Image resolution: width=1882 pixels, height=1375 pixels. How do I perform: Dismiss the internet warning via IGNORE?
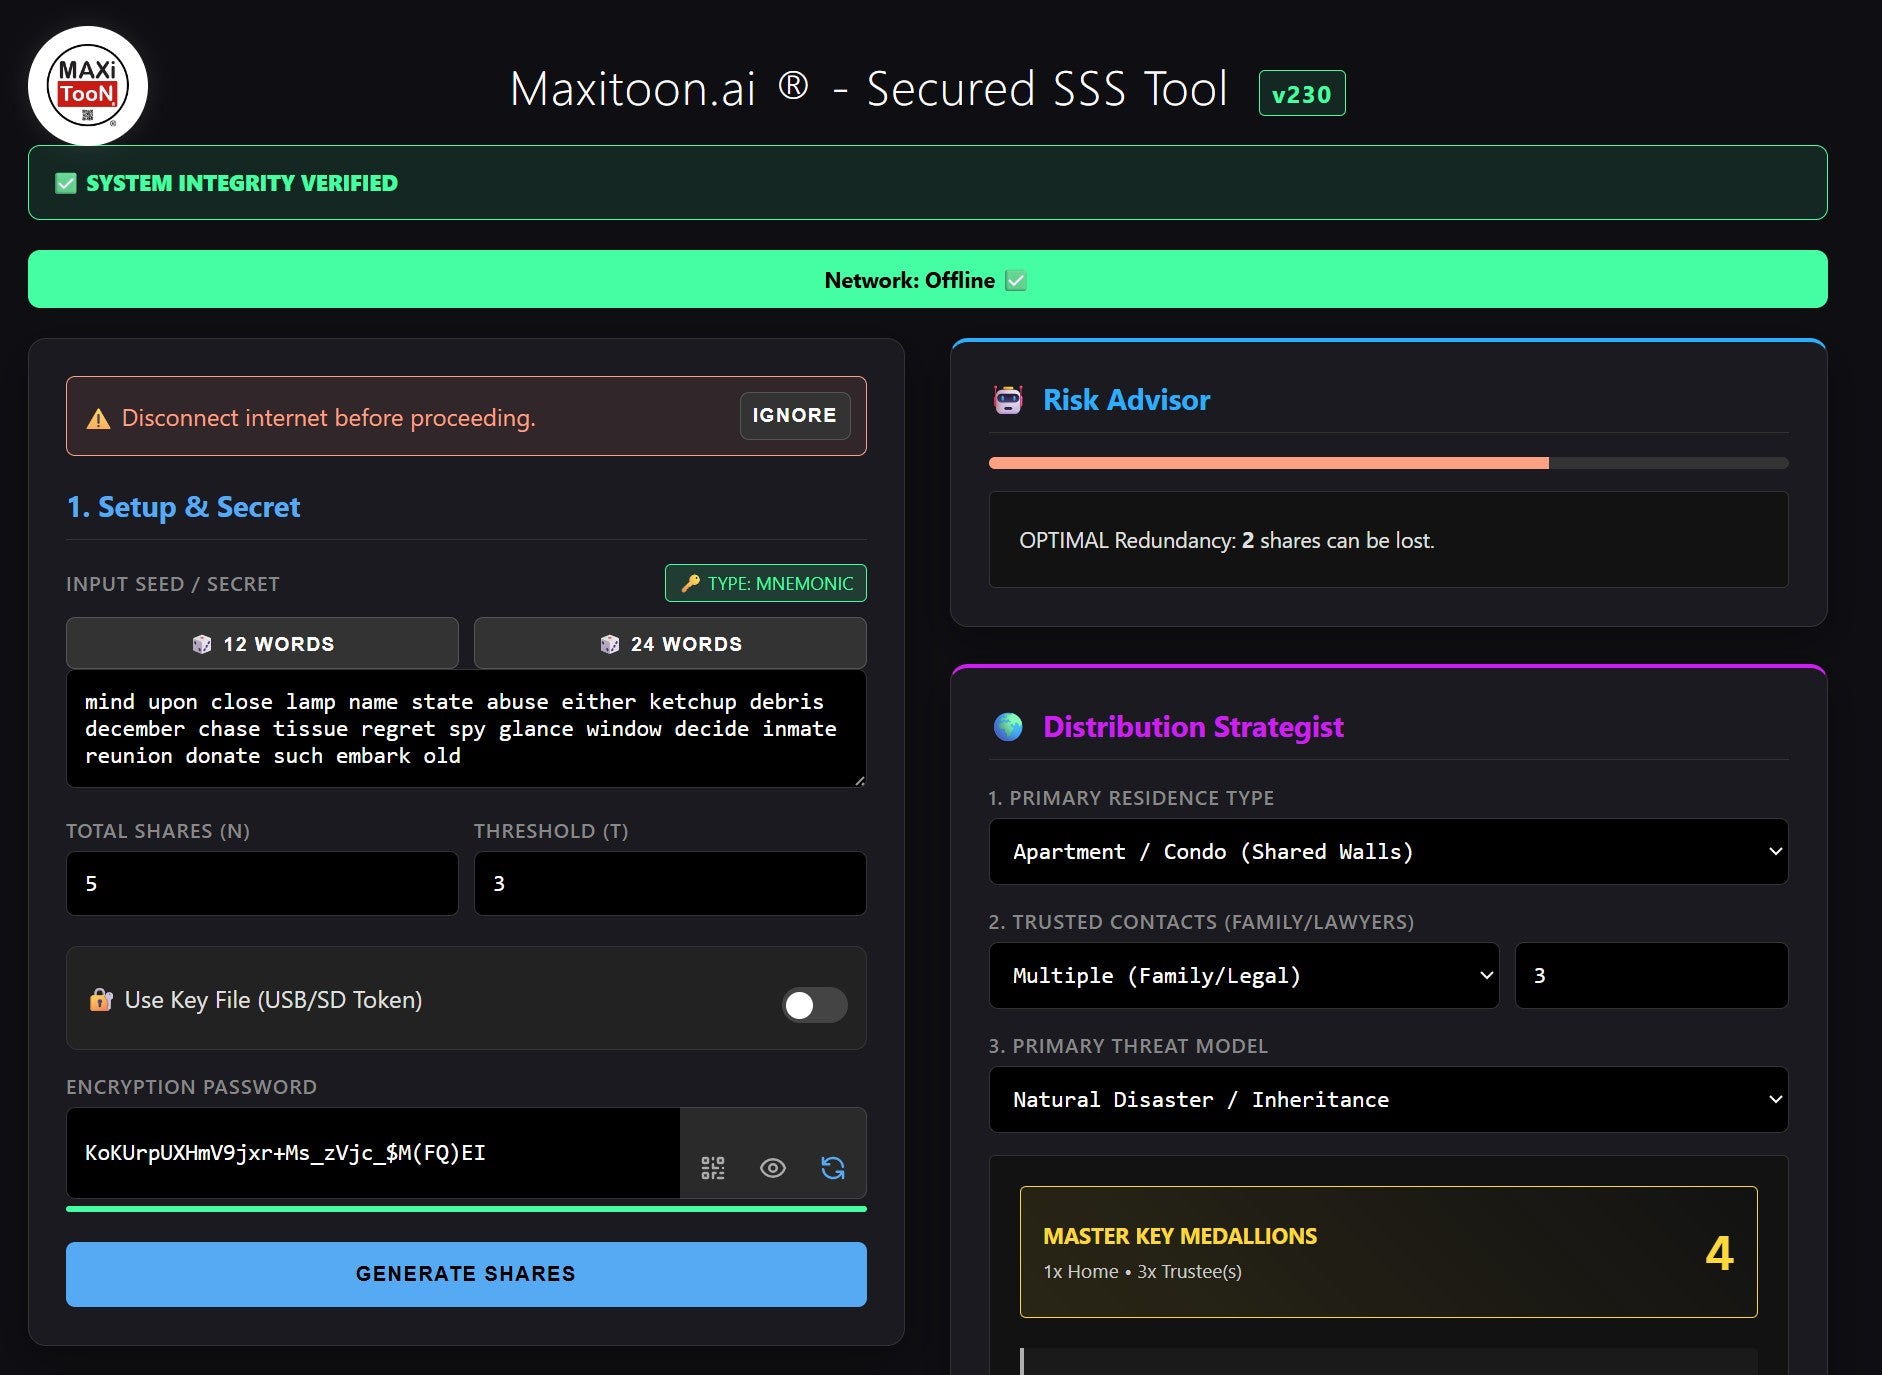(x=794, y=415)
